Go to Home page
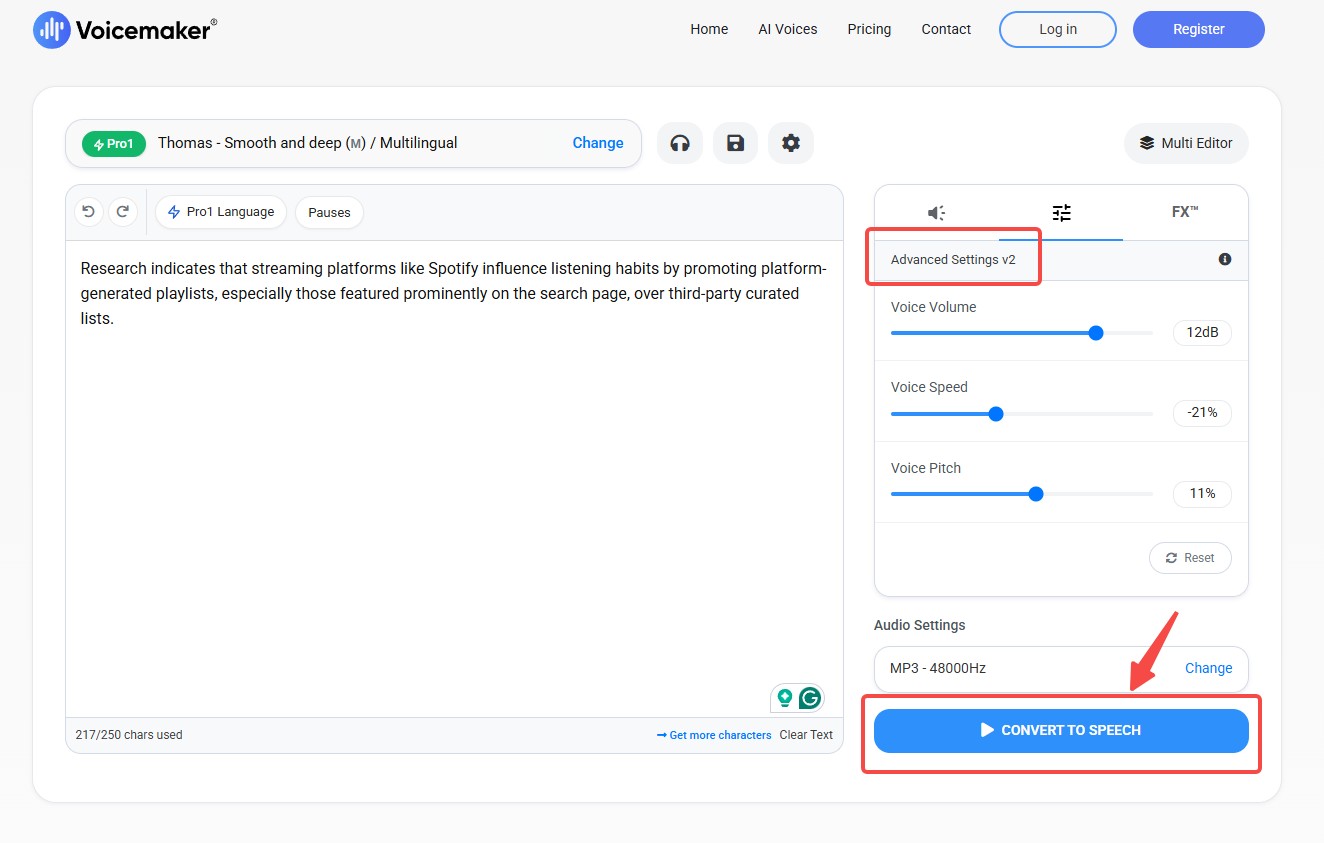This screenshot has width=1324, height=843. [709, 29]
